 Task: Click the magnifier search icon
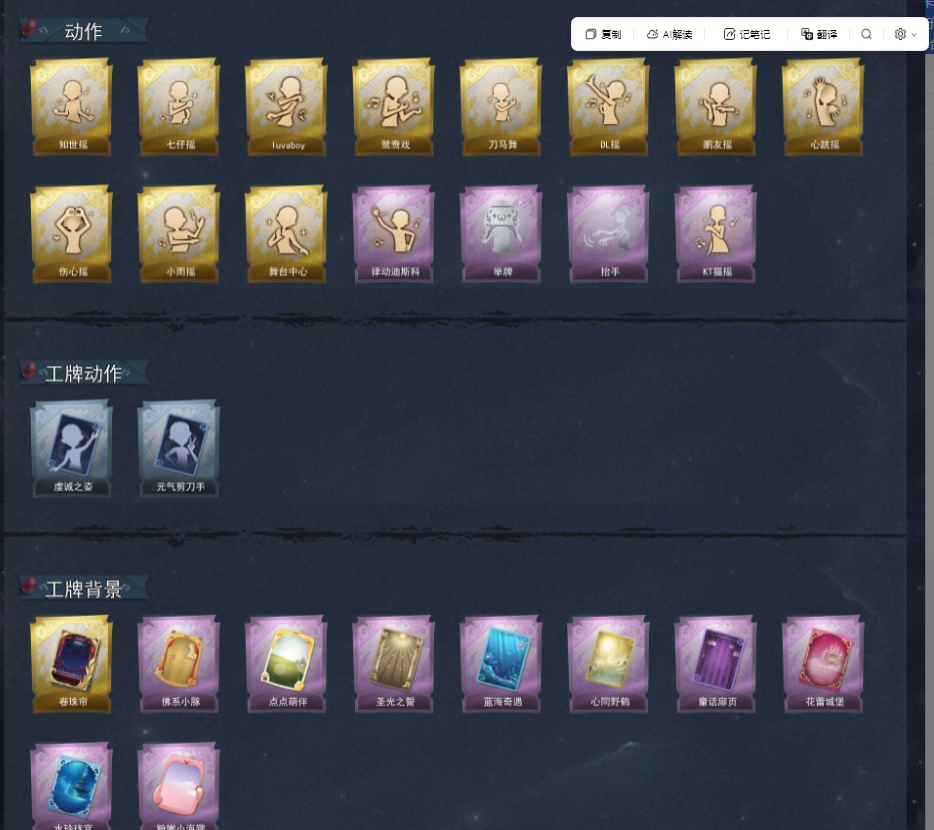(x=867, y=35)
